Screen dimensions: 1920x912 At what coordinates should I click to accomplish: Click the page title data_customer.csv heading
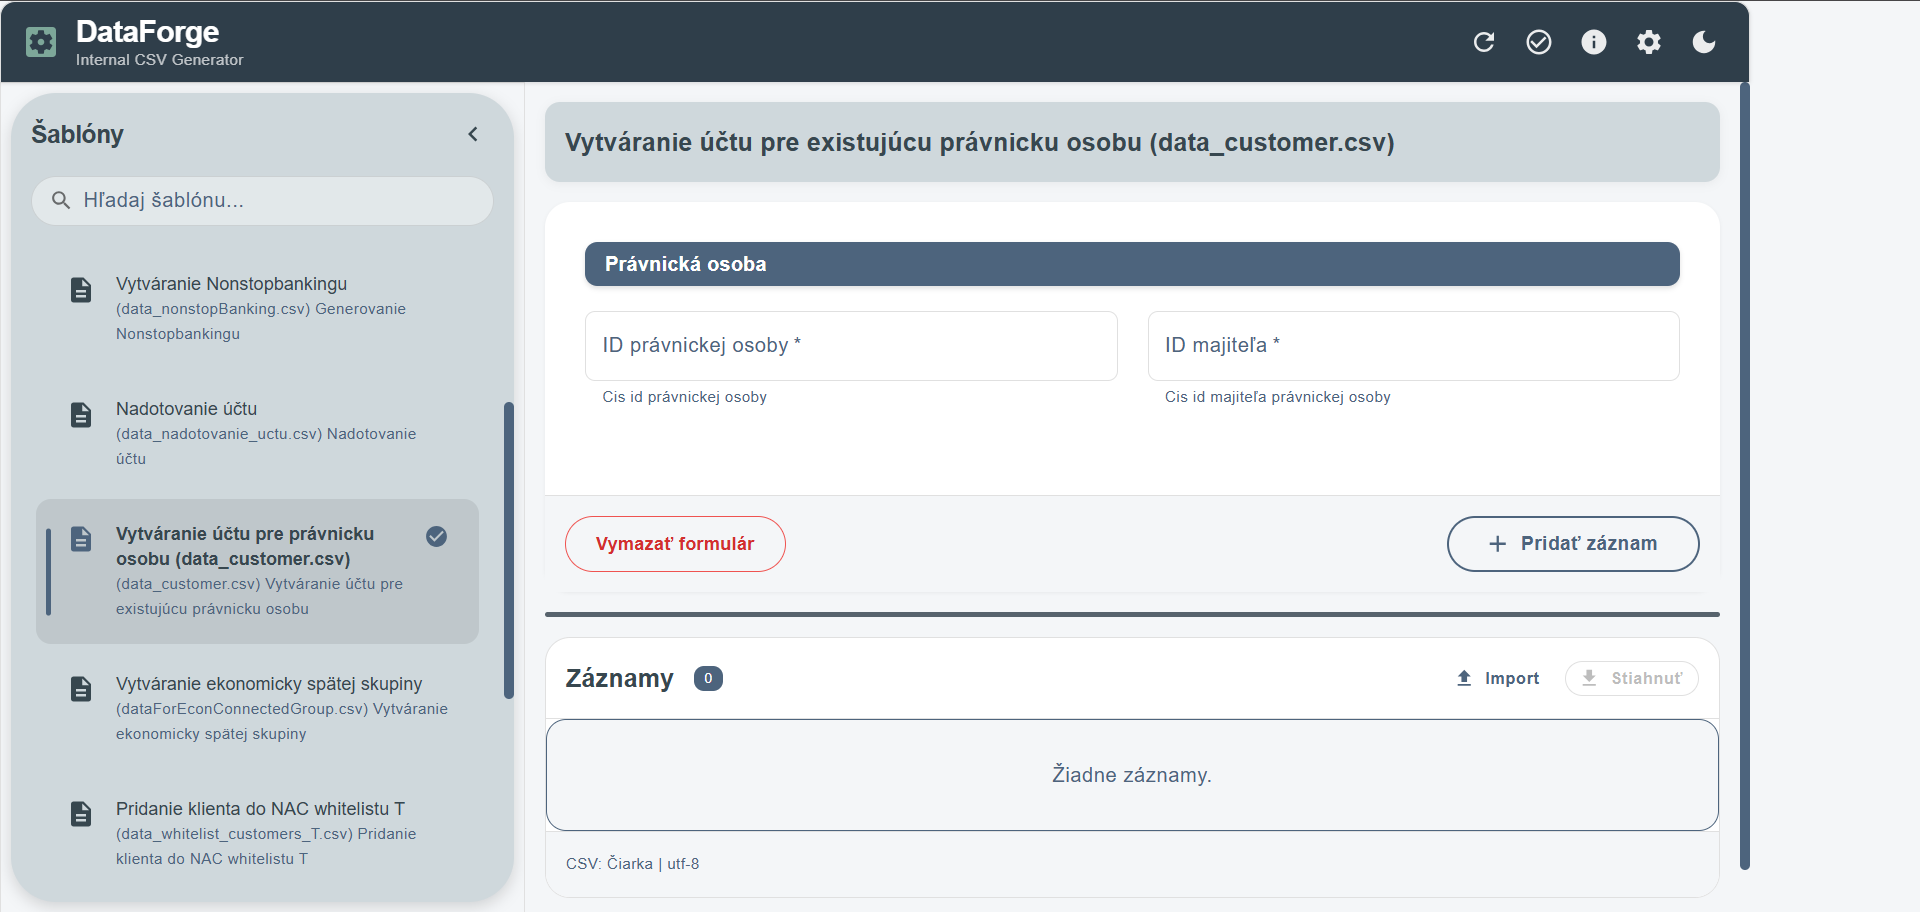tap(979, 142)
